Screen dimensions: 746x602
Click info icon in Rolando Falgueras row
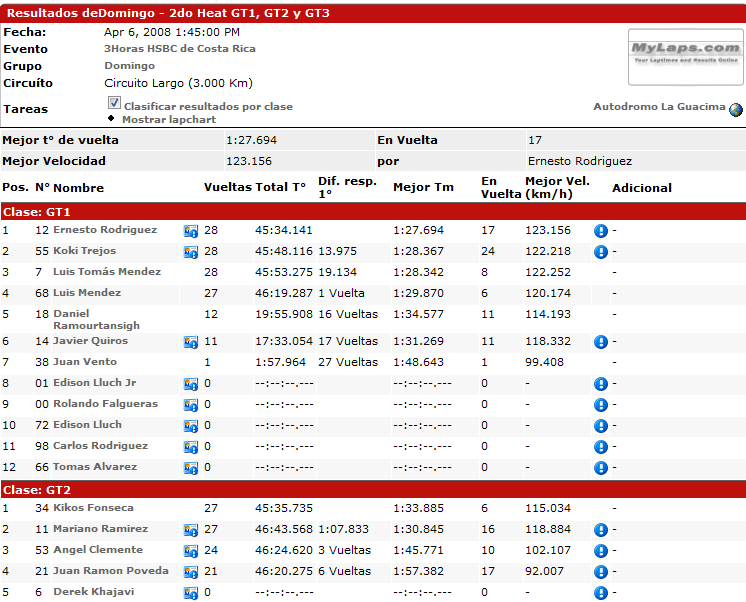coord(601,405)
